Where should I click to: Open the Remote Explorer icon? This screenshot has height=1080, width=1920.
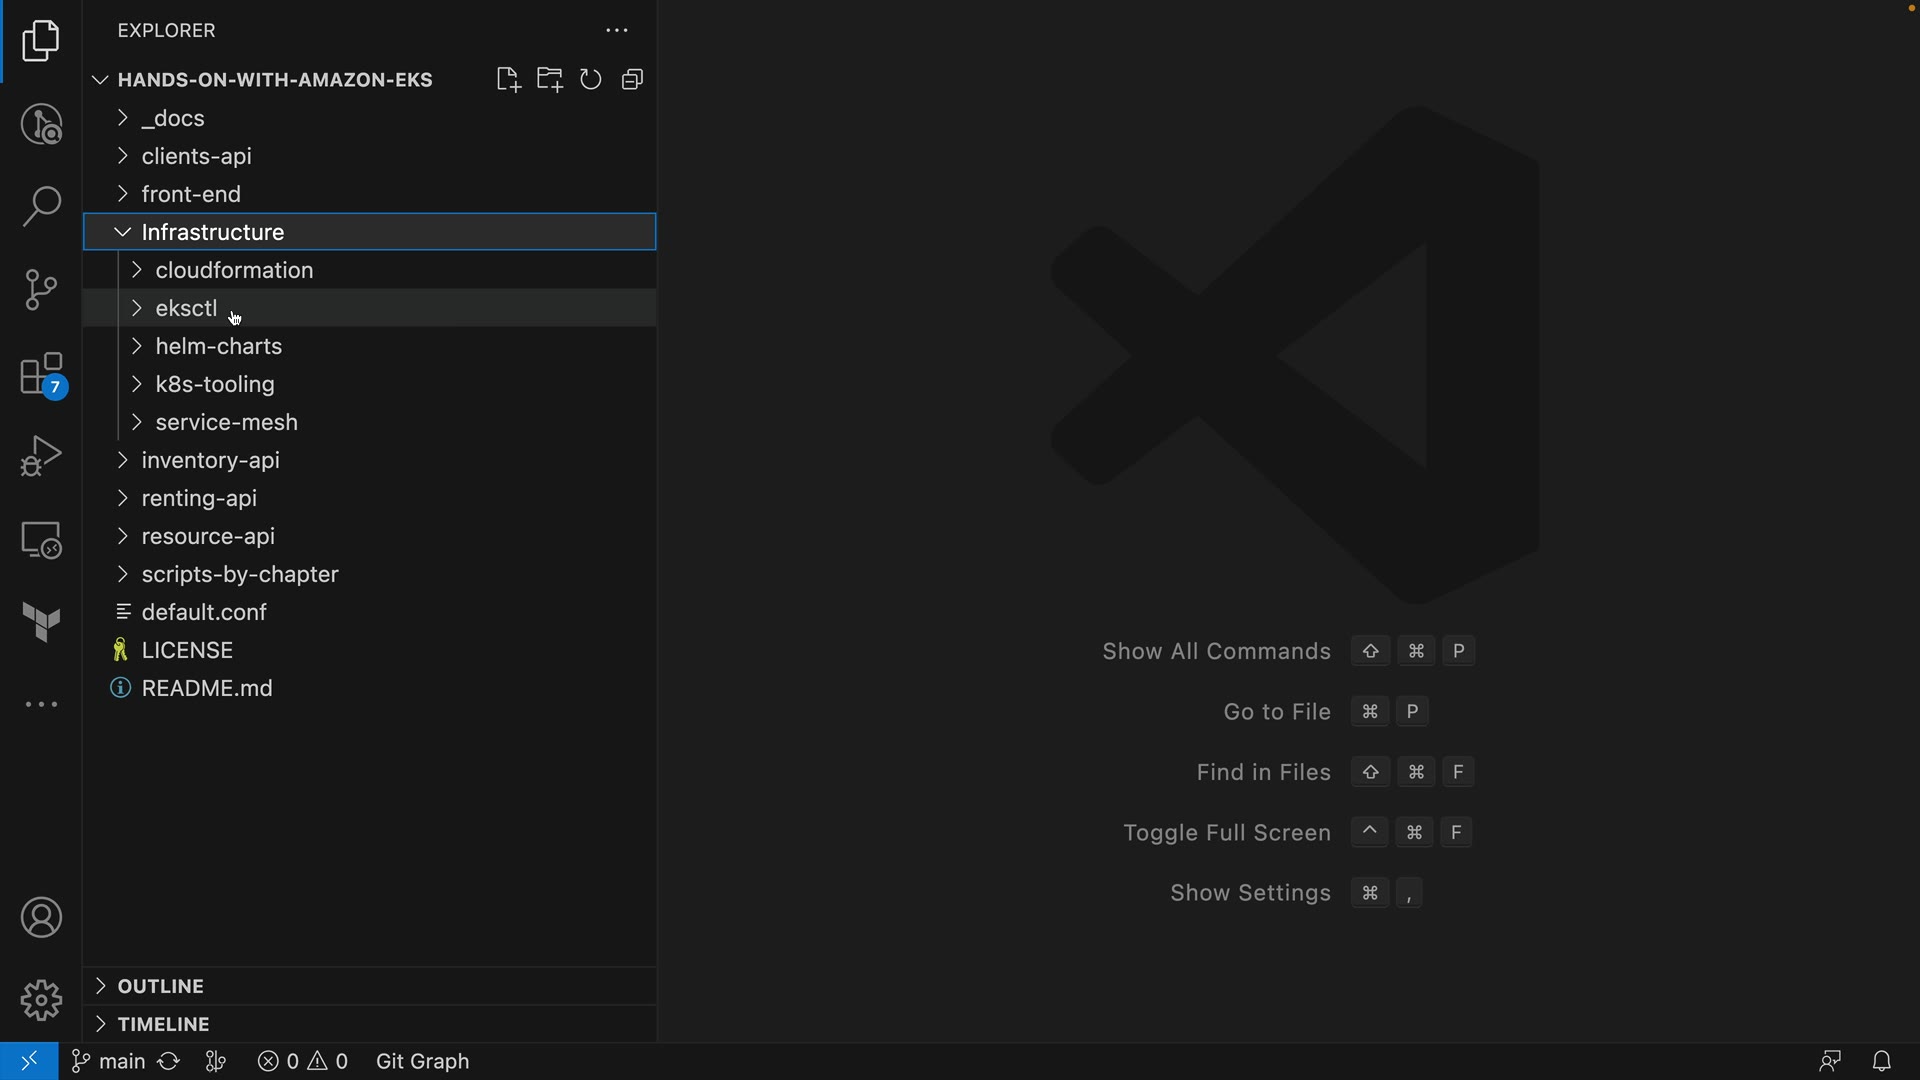[41, 540]
